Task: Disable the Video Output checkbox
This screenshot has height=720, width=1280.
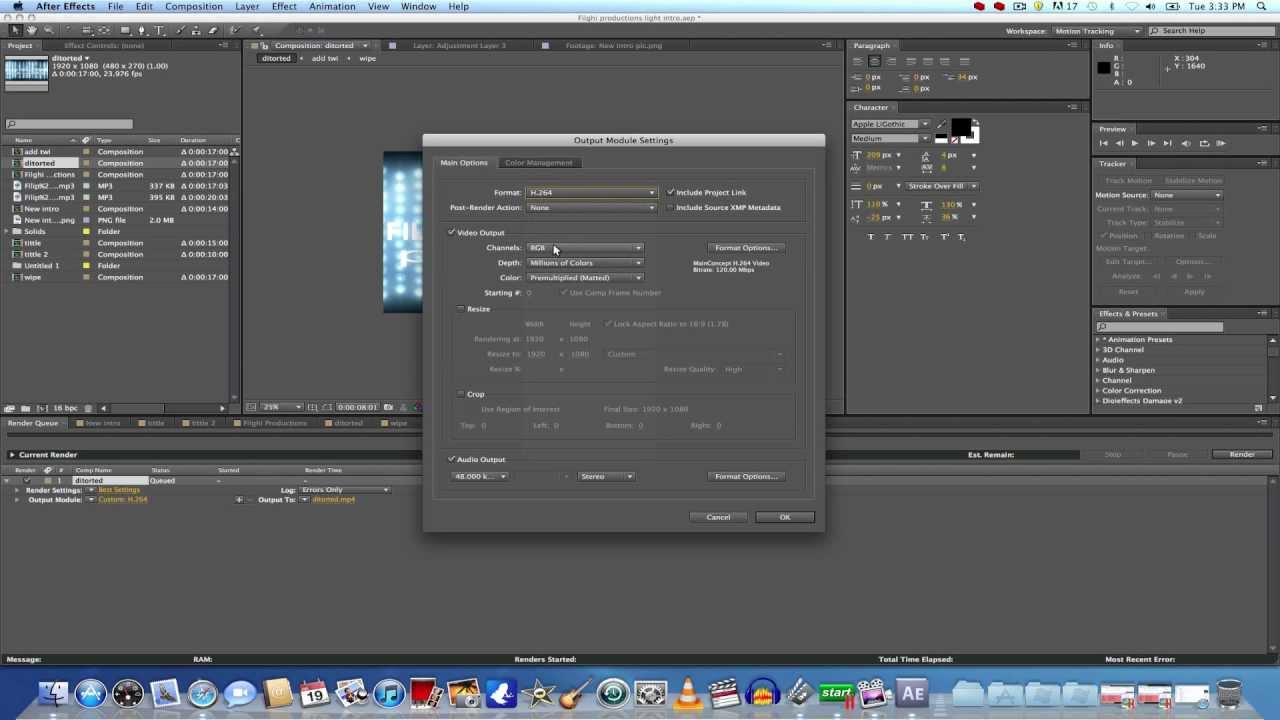Action: (452, 233)
